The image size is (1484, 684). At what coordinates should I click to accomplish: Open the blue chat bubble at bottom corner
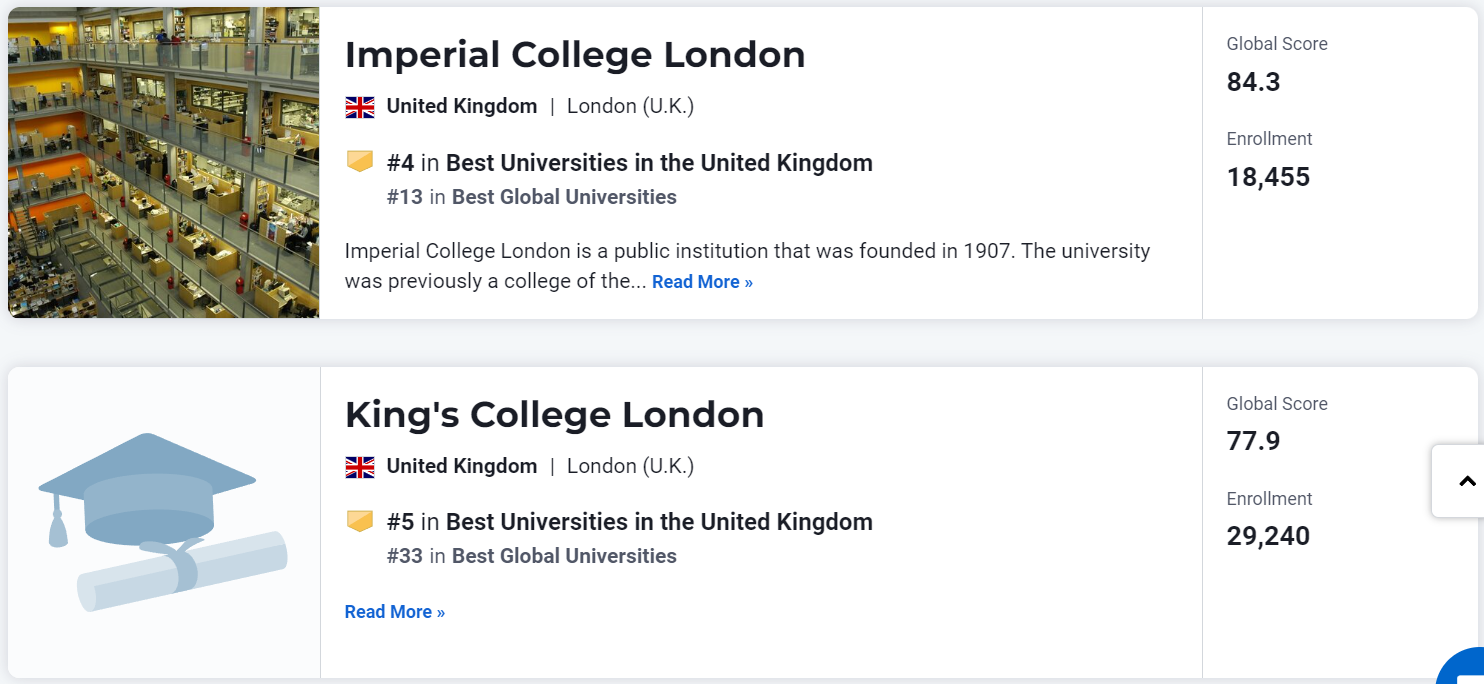pyautogui.click(x=1463, y=668)
